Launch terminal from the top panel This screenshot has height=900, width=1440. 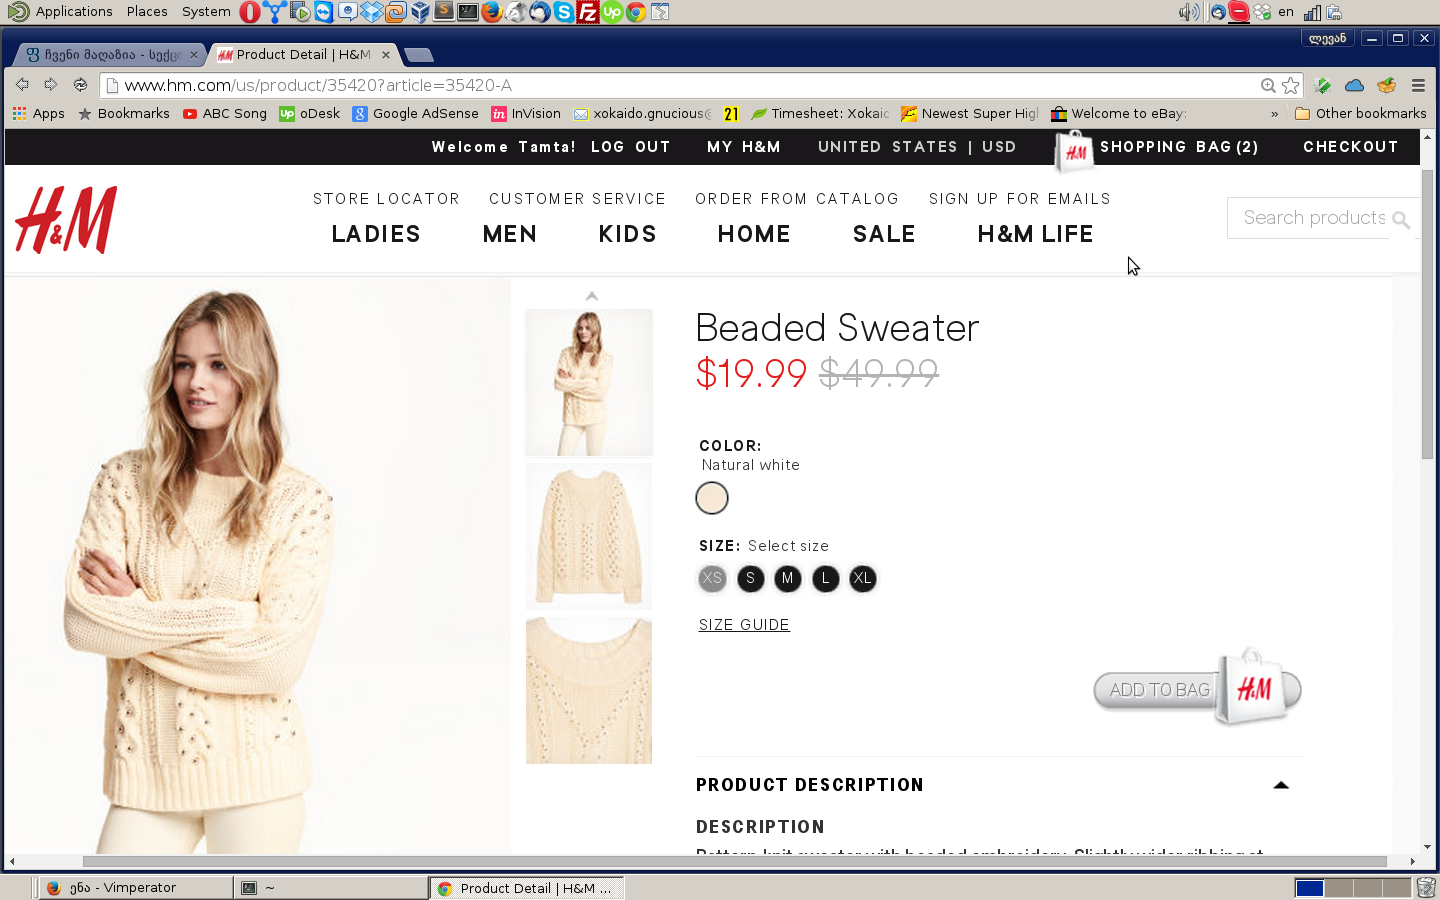coord(467,12)
